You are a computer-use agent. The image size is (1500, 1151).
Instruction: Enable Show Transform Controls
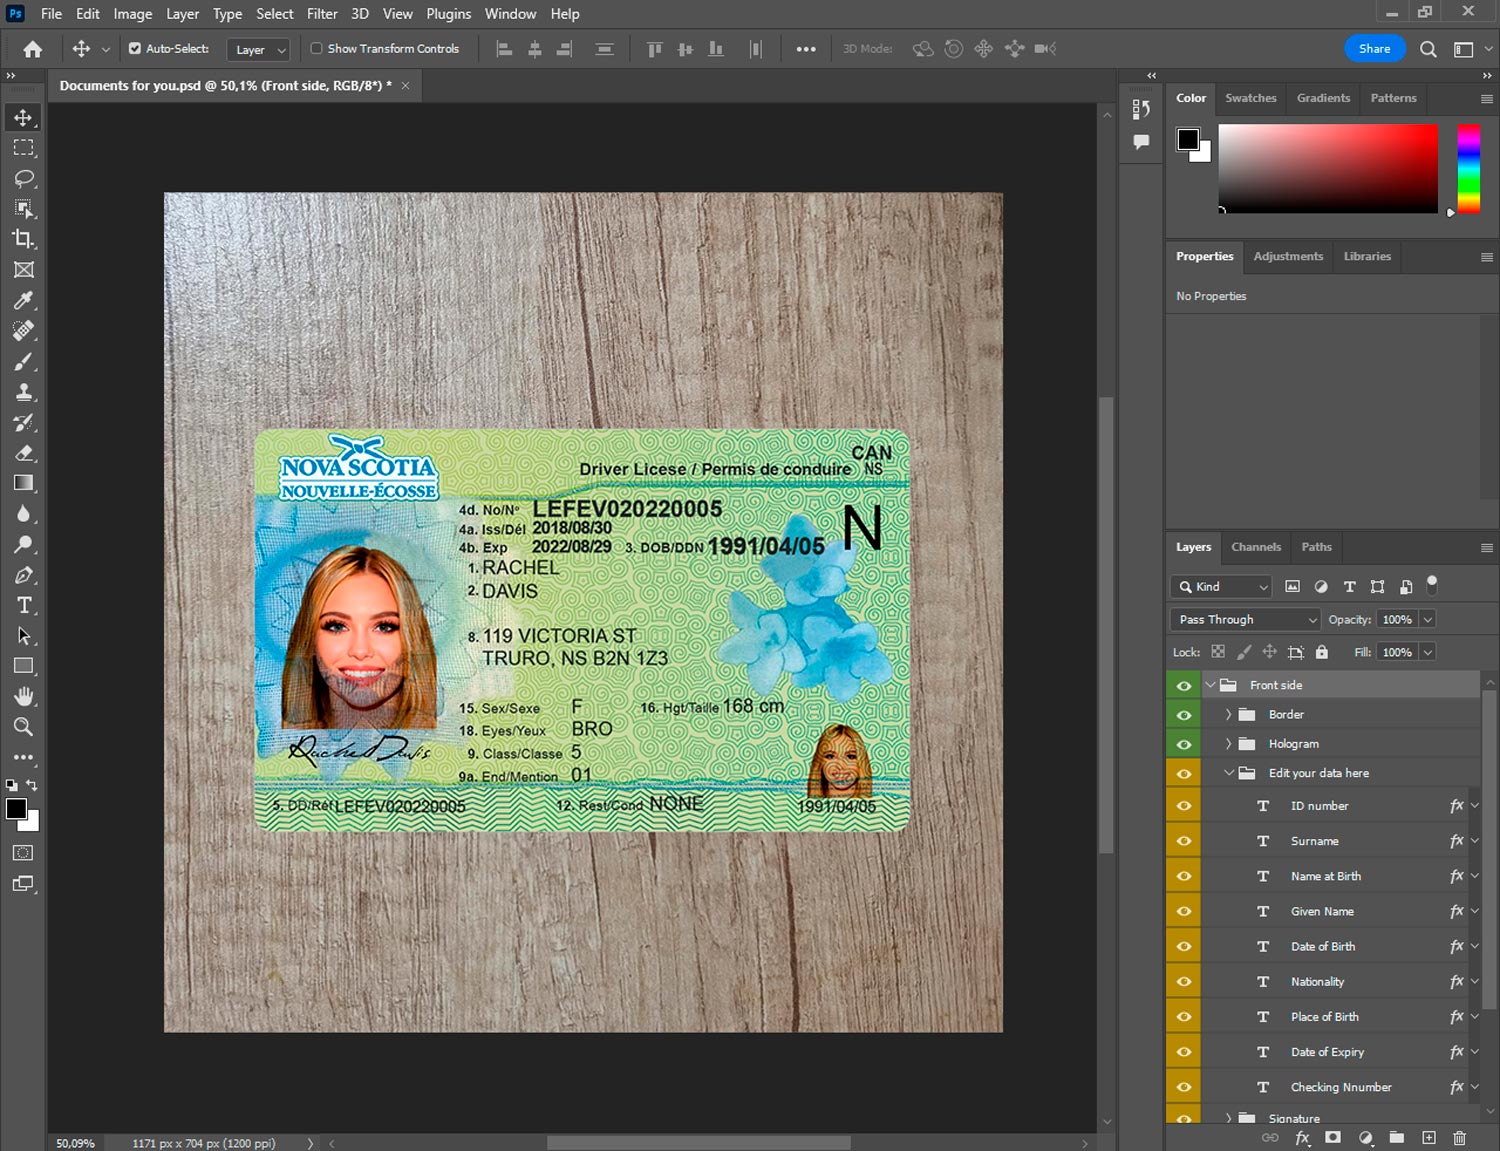click(316, 48)
